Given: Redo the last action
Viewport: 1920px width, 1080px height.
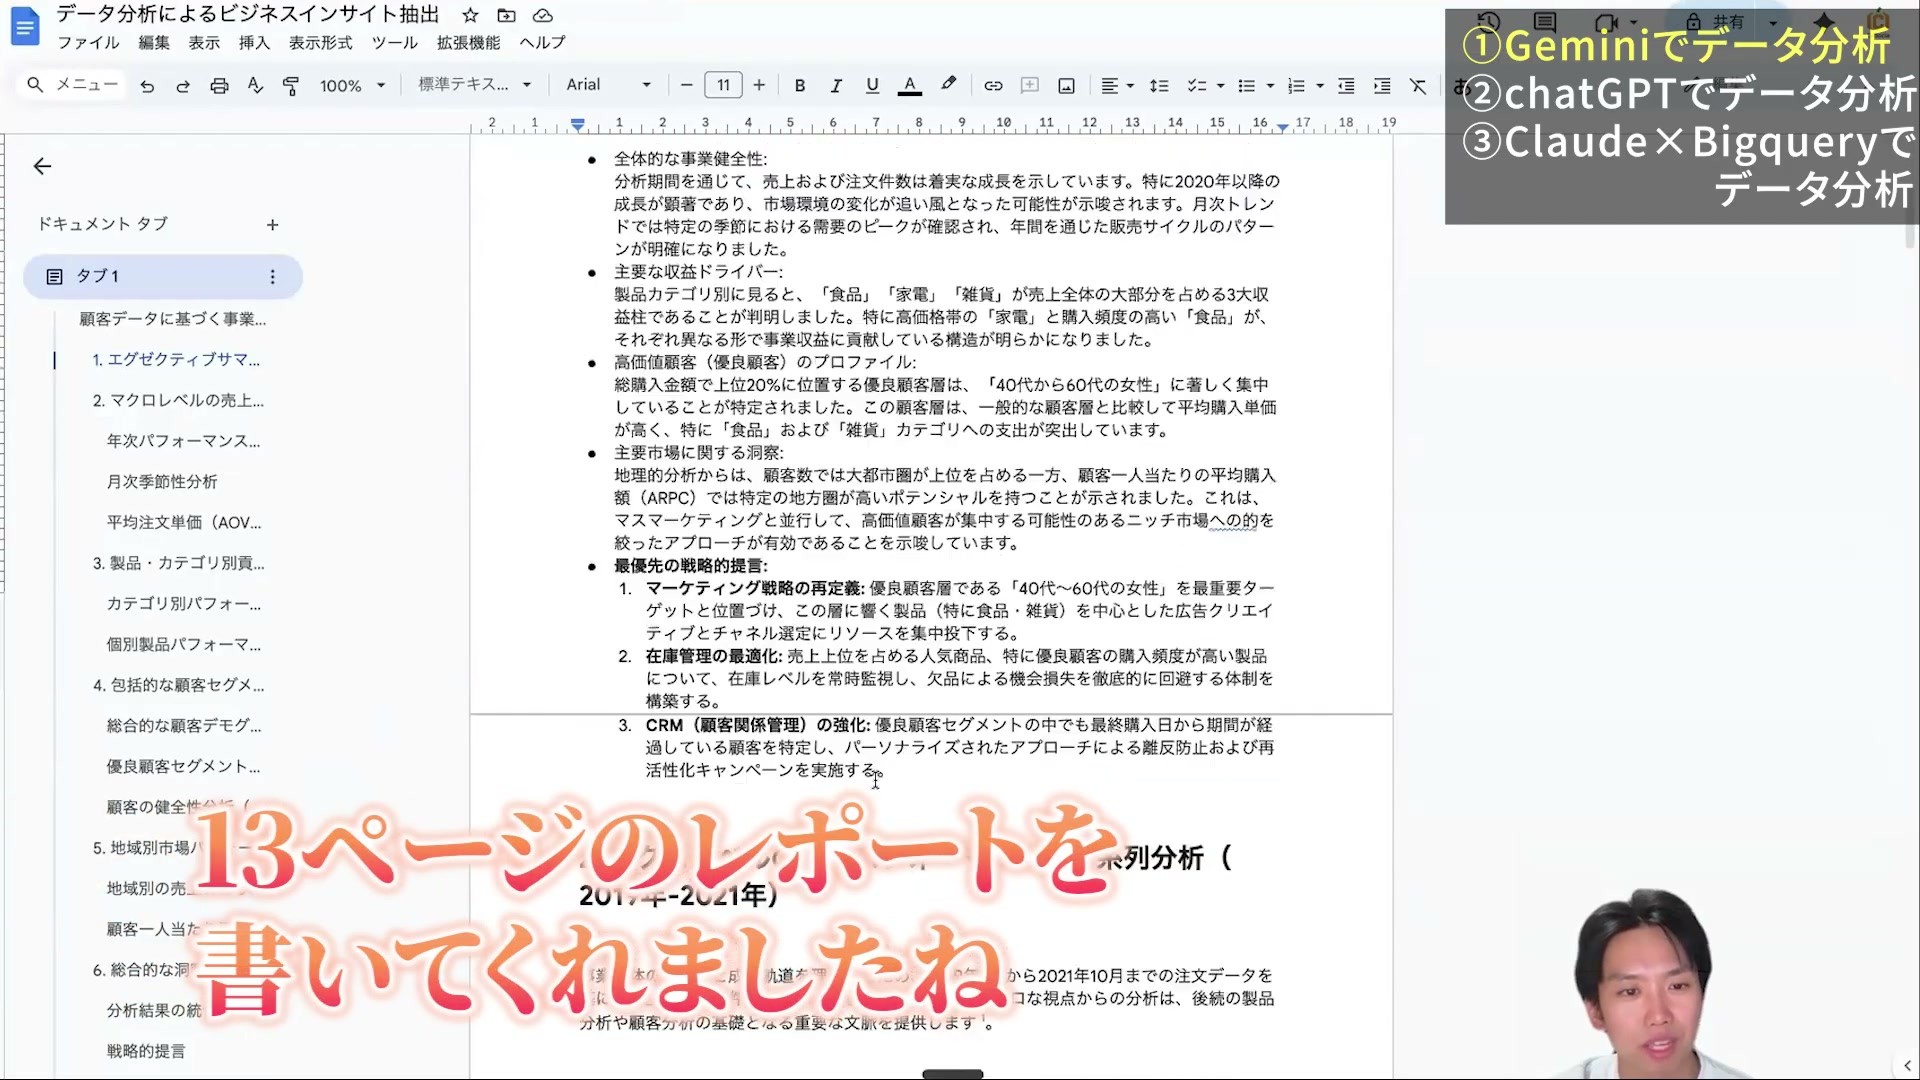Looking at the screenshot, I should click(x=183, y=86).
